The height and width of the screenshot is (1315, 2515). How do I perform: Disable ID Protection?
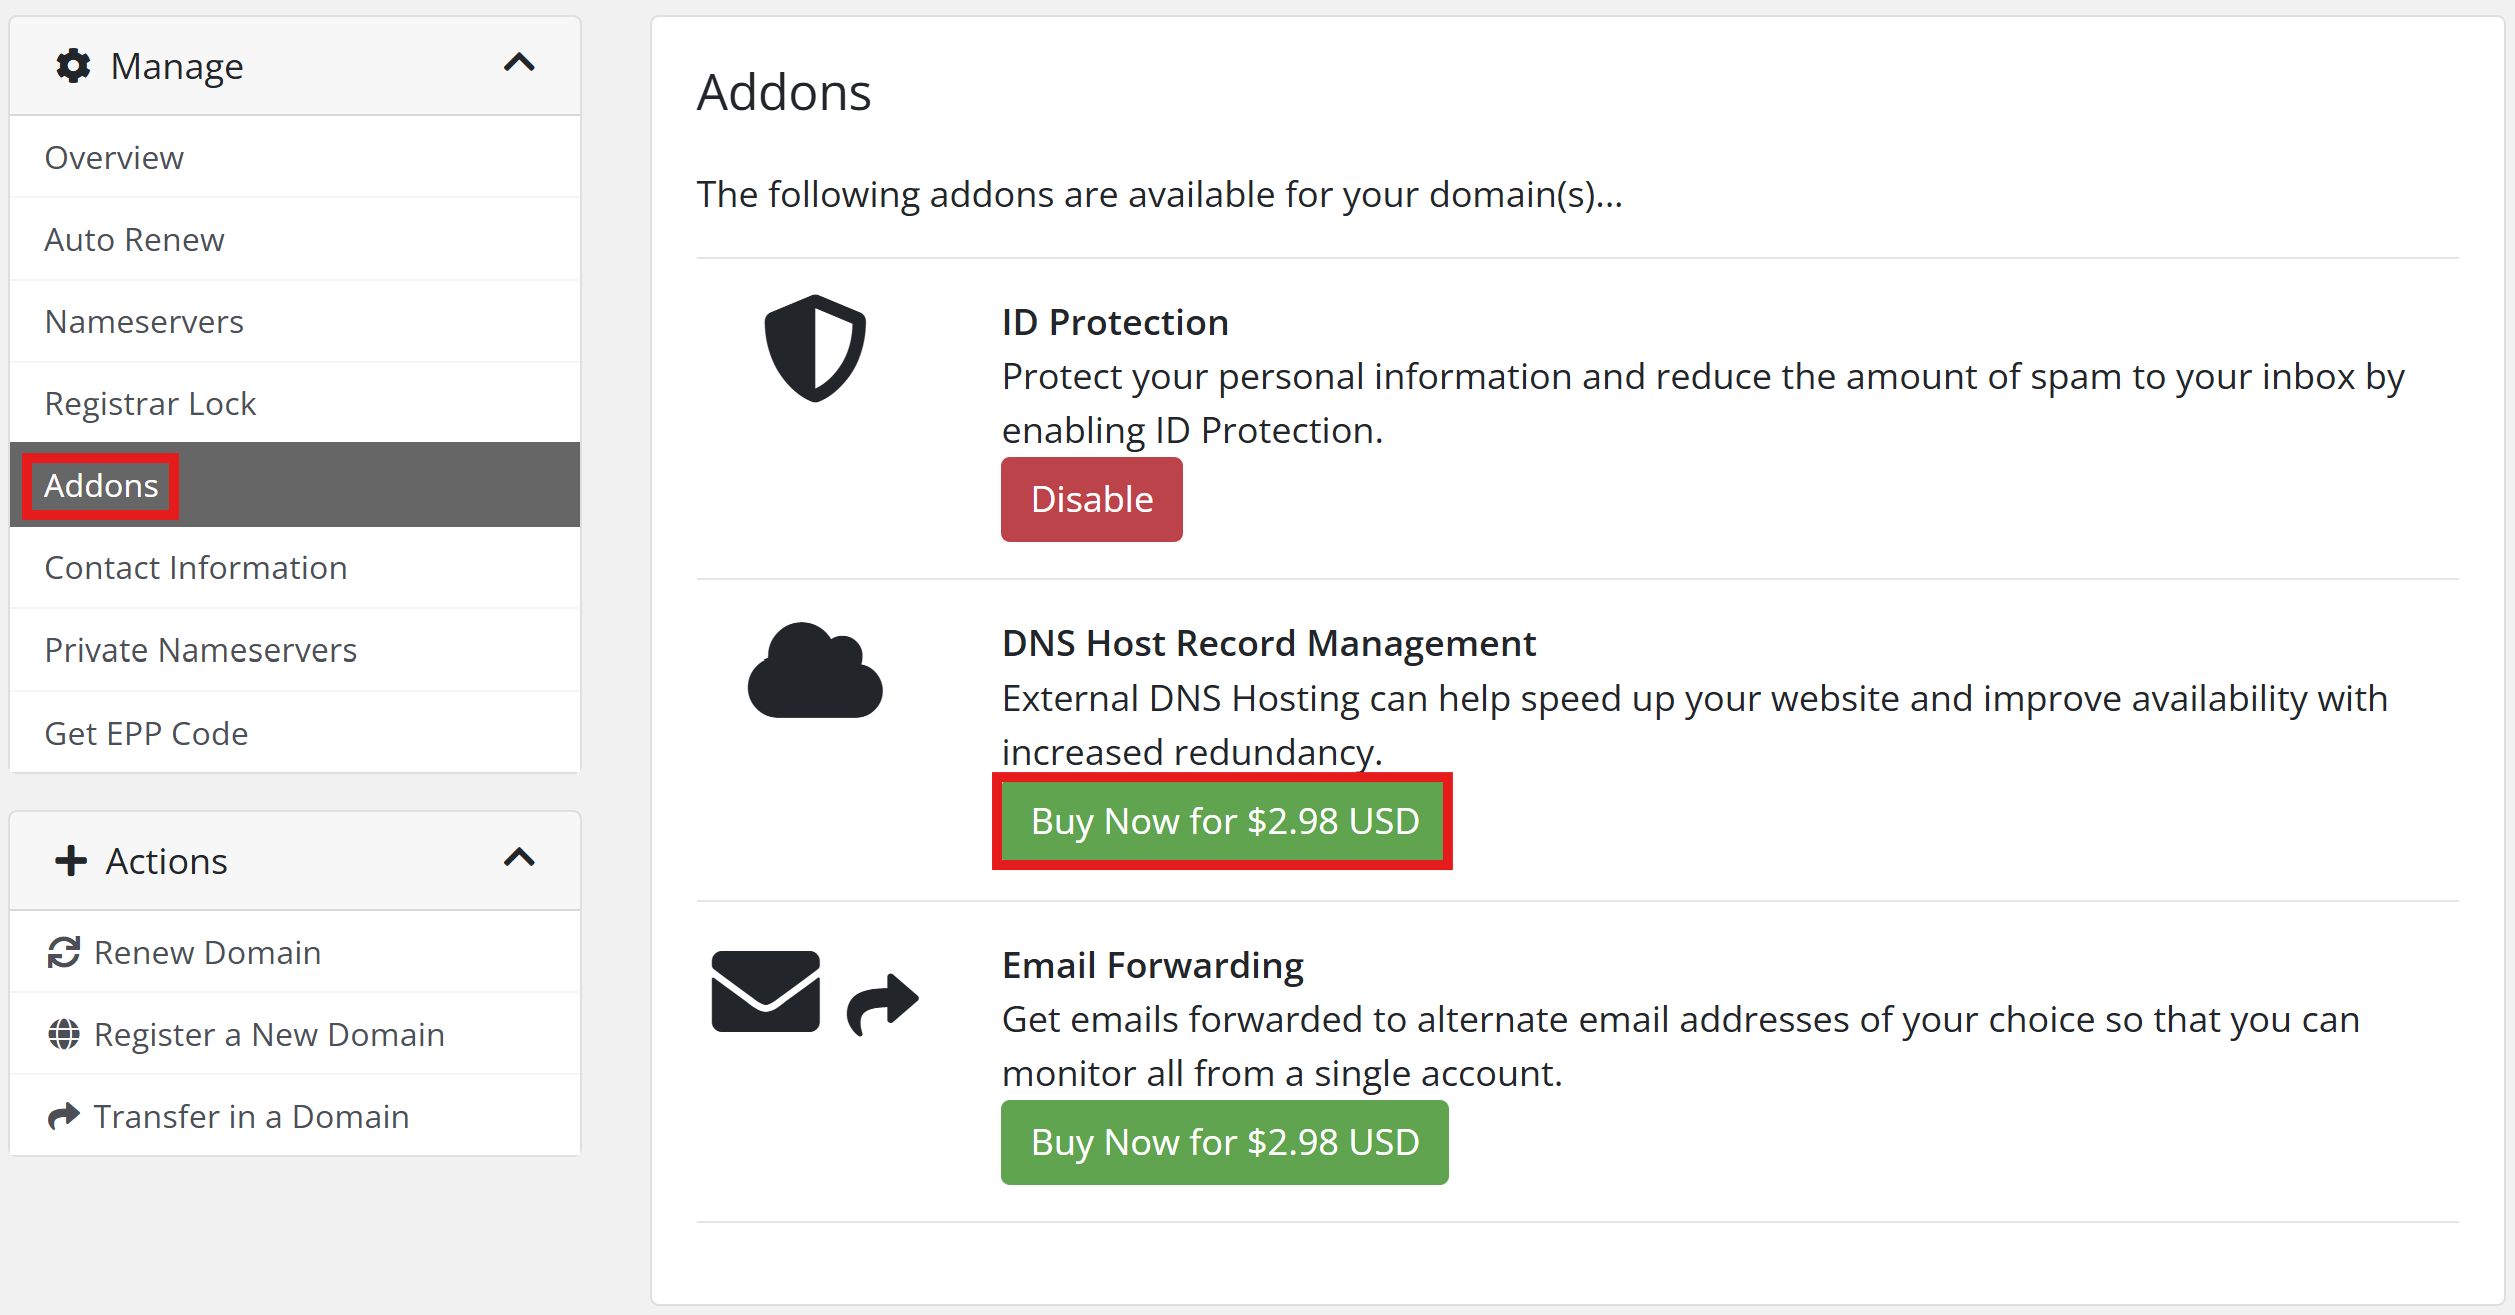(x=1091, y=500)
